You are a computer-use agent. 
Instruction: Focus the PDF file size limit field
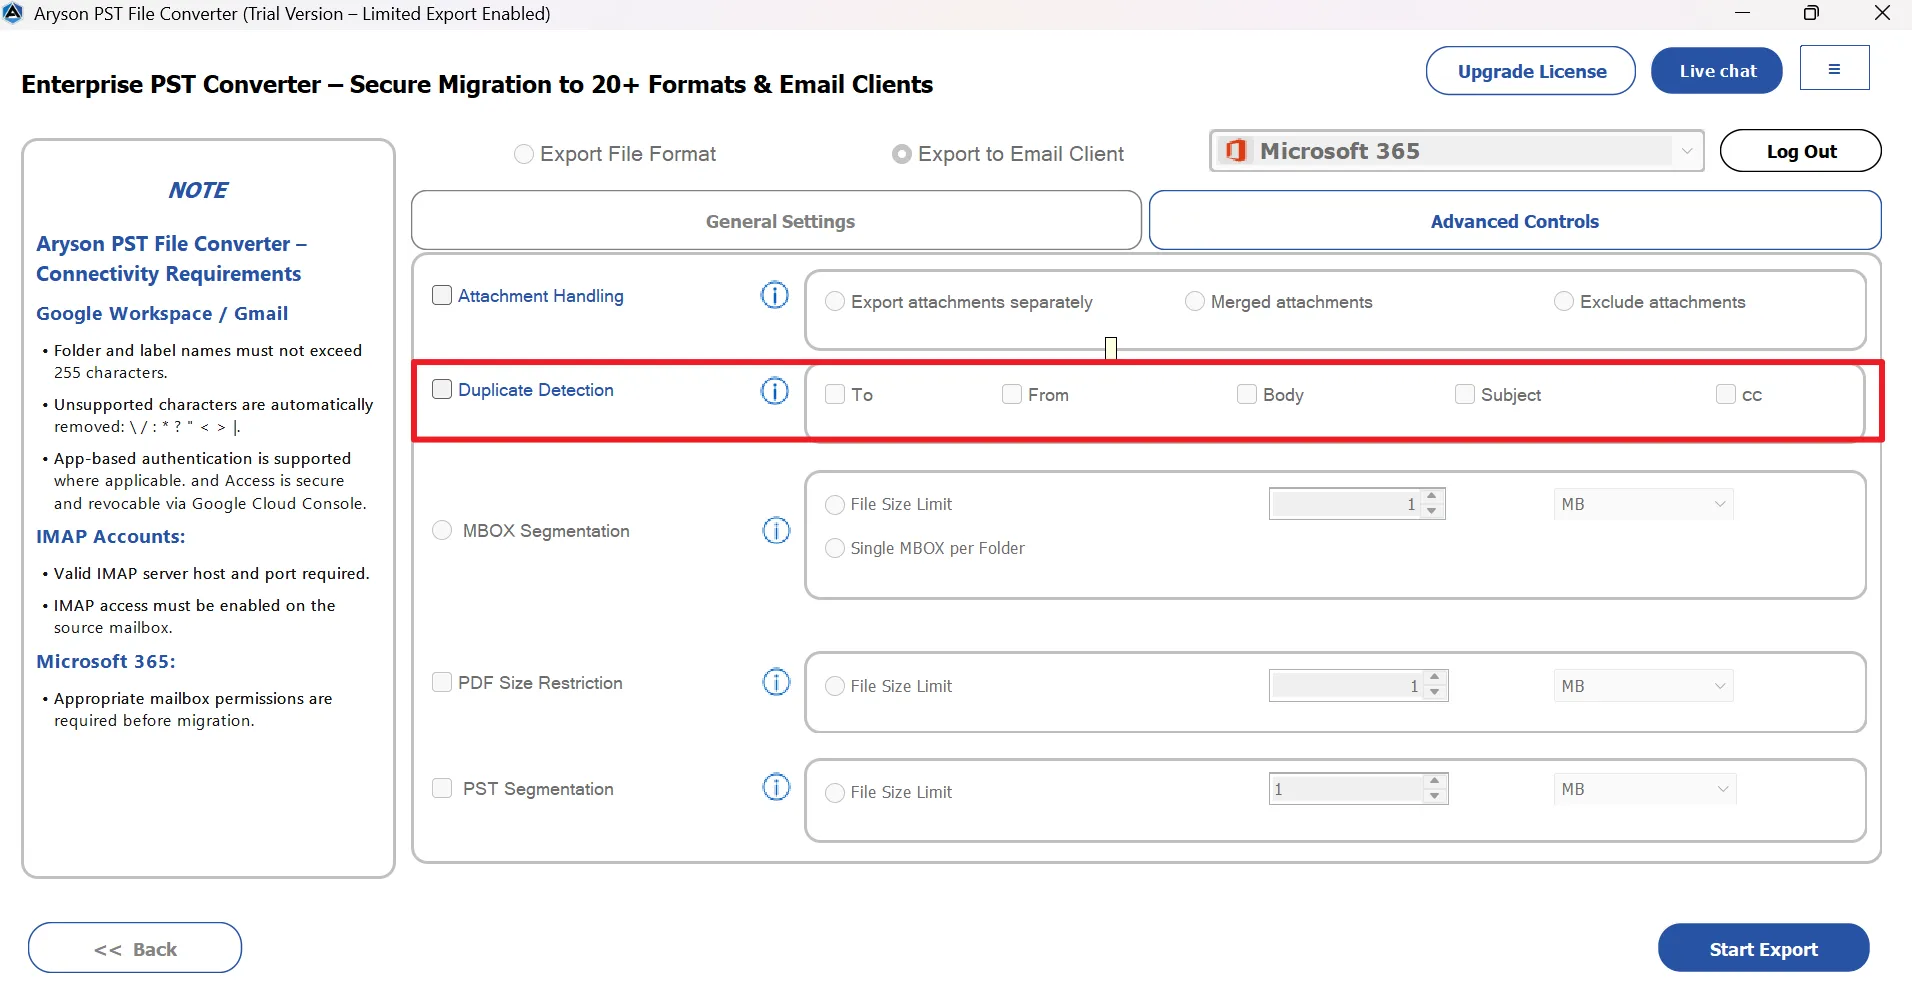click(1347, 686)
